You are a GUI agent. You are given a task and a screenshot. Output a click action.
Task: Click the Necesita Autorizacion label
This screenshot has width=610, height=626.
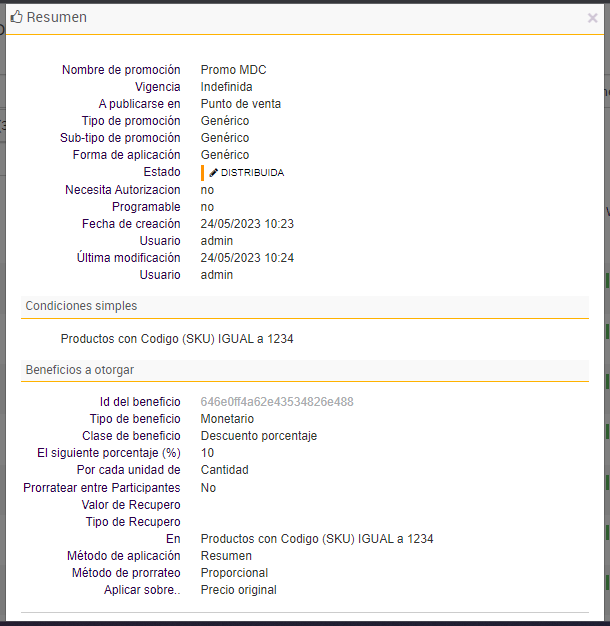[123, 190]
